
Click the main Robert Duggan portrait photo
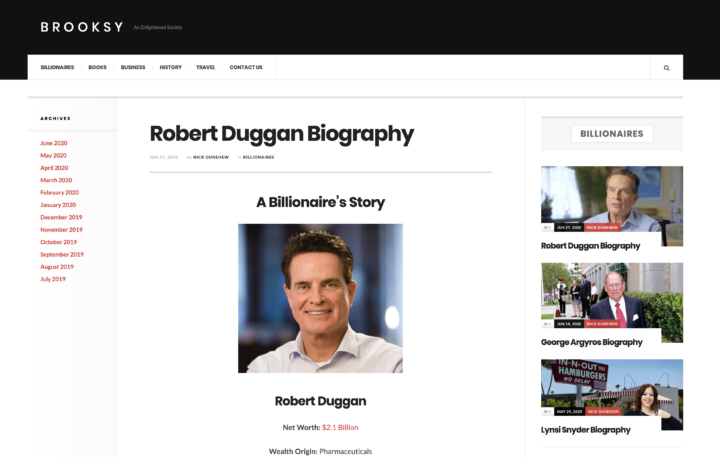[x=321, y=299]
